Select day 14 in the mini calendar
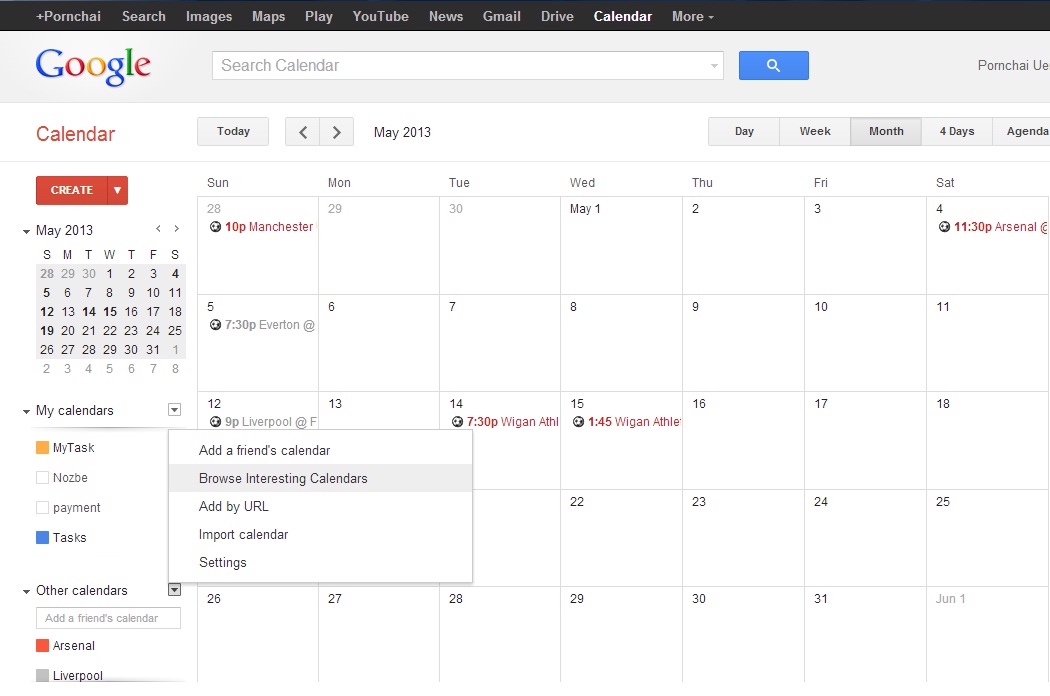This screenshot has height=696, width=1050. click(x=89, y=311)
